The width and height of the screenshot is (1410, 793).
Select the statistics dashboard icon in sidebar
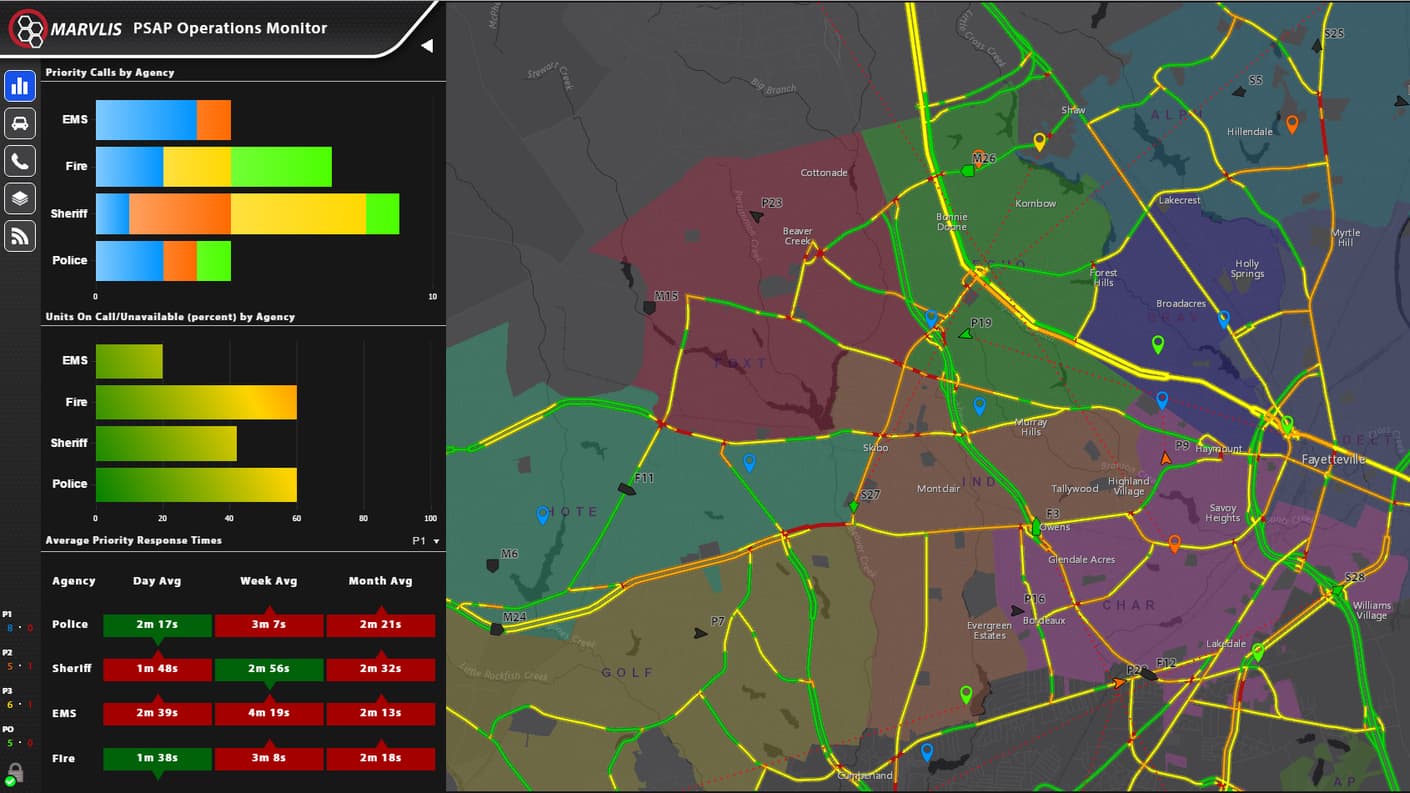20,86
